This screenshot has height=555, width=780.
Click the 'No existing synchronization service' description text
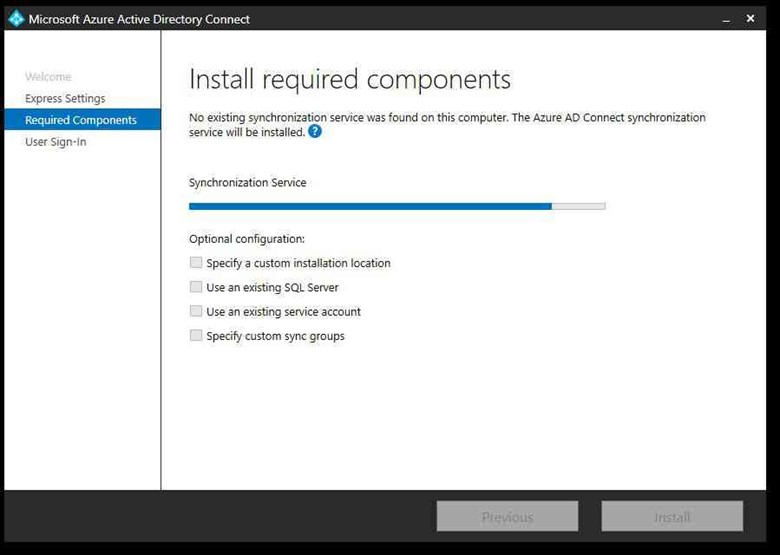(447, 118)
